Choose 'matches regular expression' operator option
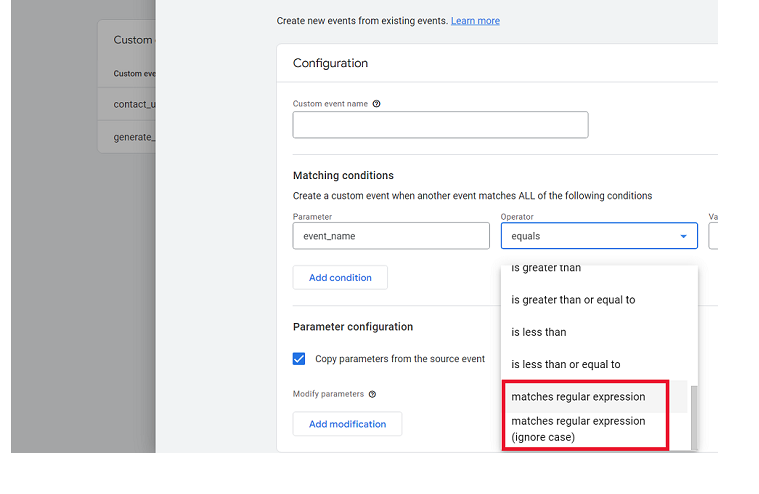This screenshot has width=759, height=494. pos(594,397)
